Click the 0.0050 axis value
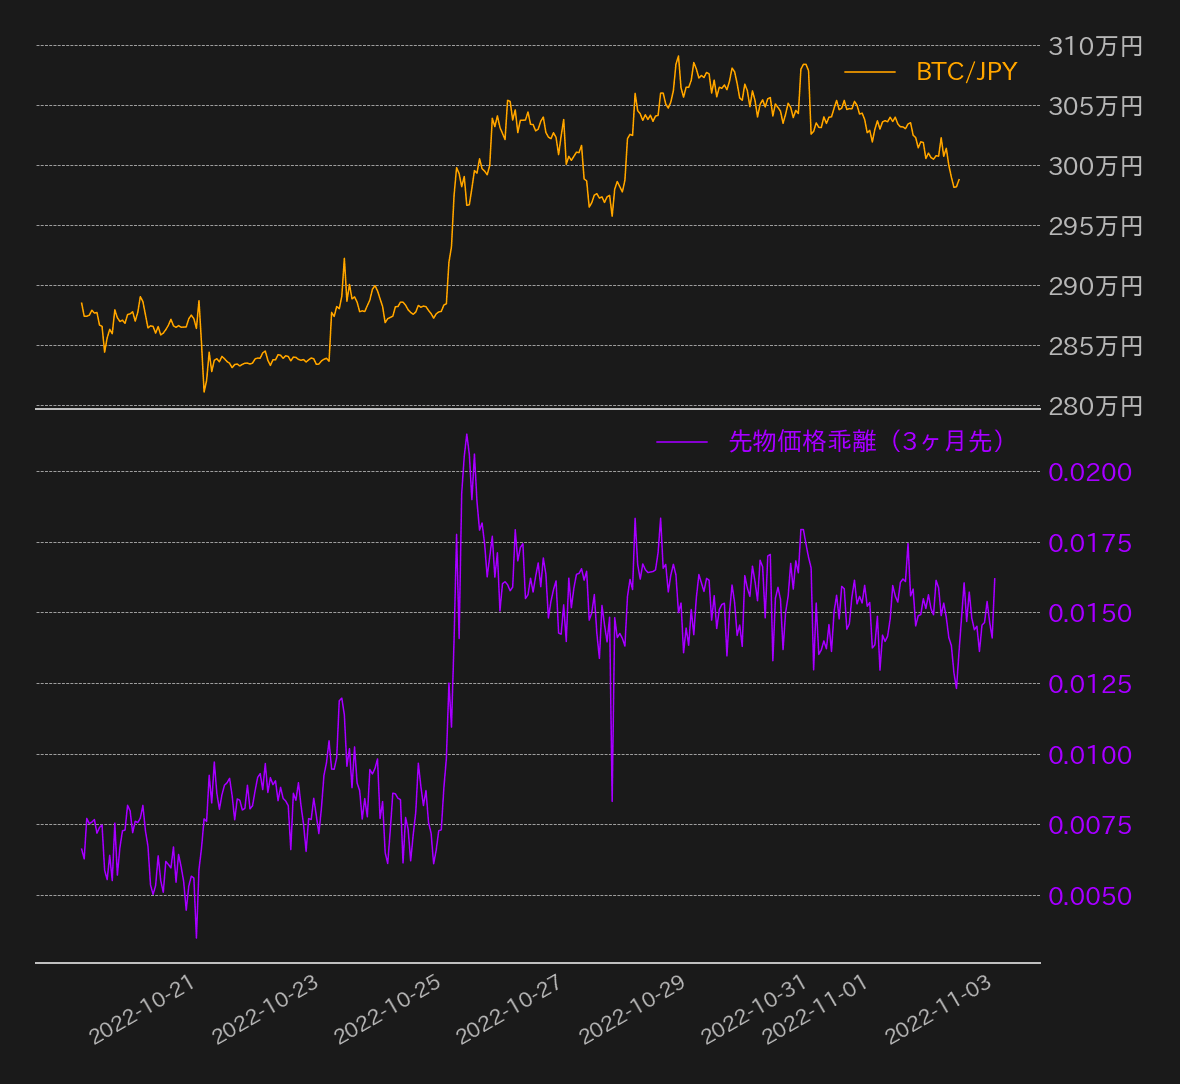 point(1090,896)
